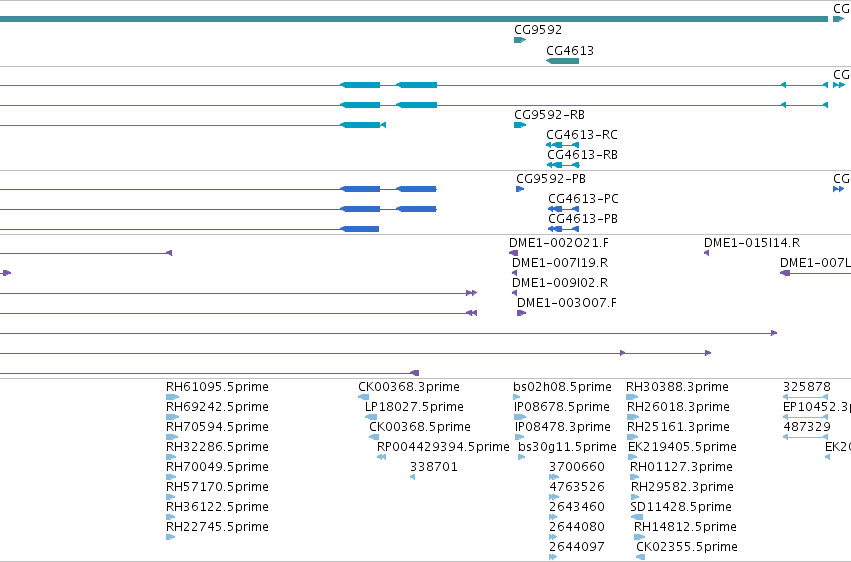The height and width of the screenshot is (562, 851).
Task: Select the feature labeled 2644097
Action: pos(577,548)
